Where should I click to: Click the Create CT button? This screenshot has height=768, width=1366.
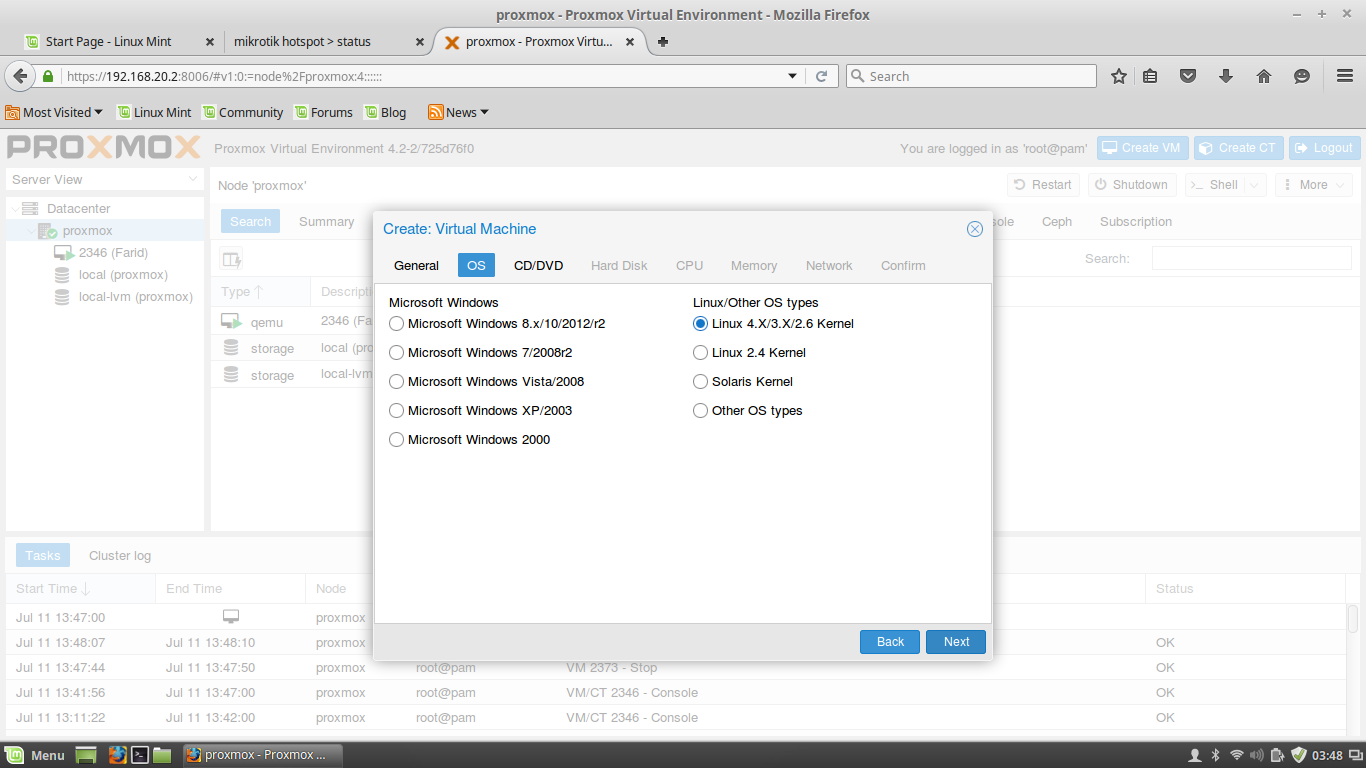(1238, 148)
